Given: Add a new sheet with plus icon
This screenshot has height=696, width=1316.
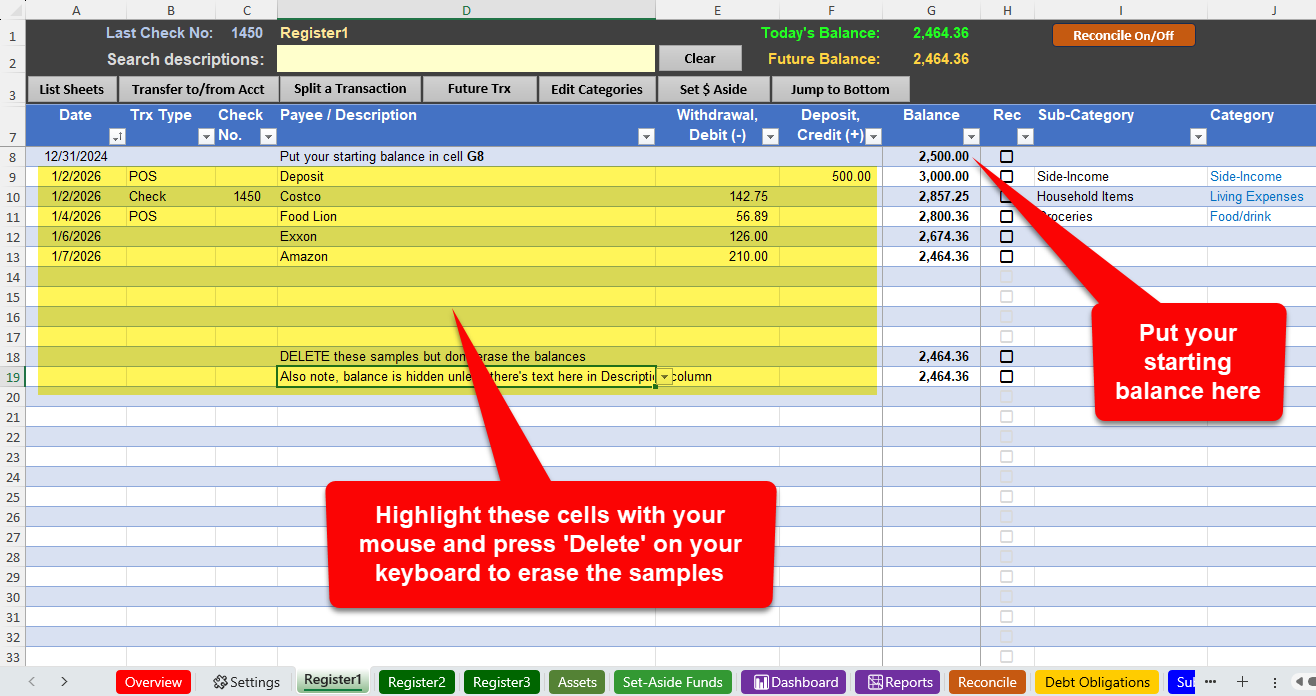Looking at the screenshot, I should (x=1242, y=682).
